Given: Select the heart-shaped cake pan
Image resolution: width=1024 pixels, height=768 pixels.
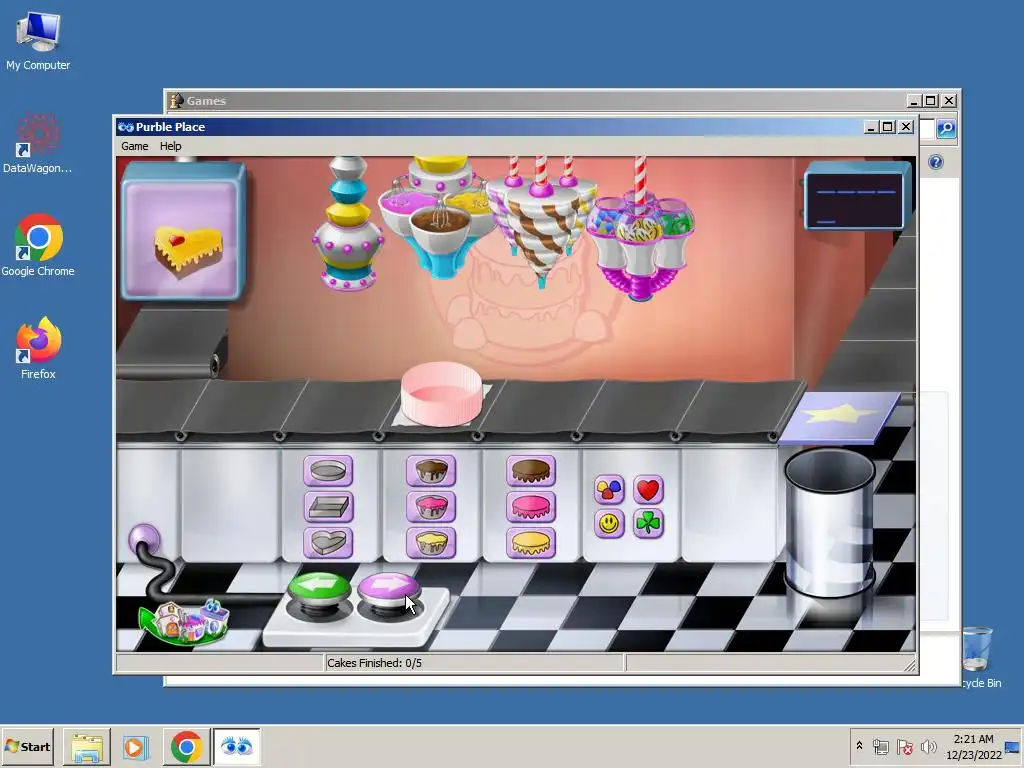Looking at the screenshot, I should coord(328,542).
